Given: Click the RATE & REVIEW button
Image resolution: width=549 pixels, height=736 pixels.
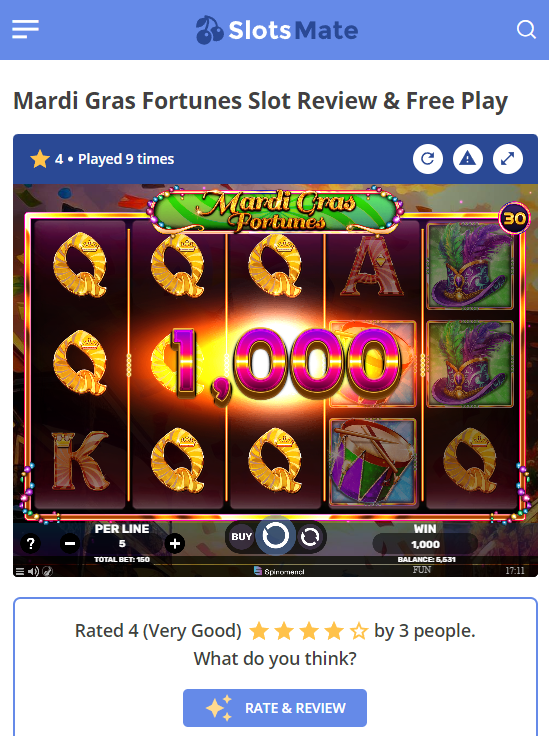Looking at the screenshot, I should click(x=275, y=708).
